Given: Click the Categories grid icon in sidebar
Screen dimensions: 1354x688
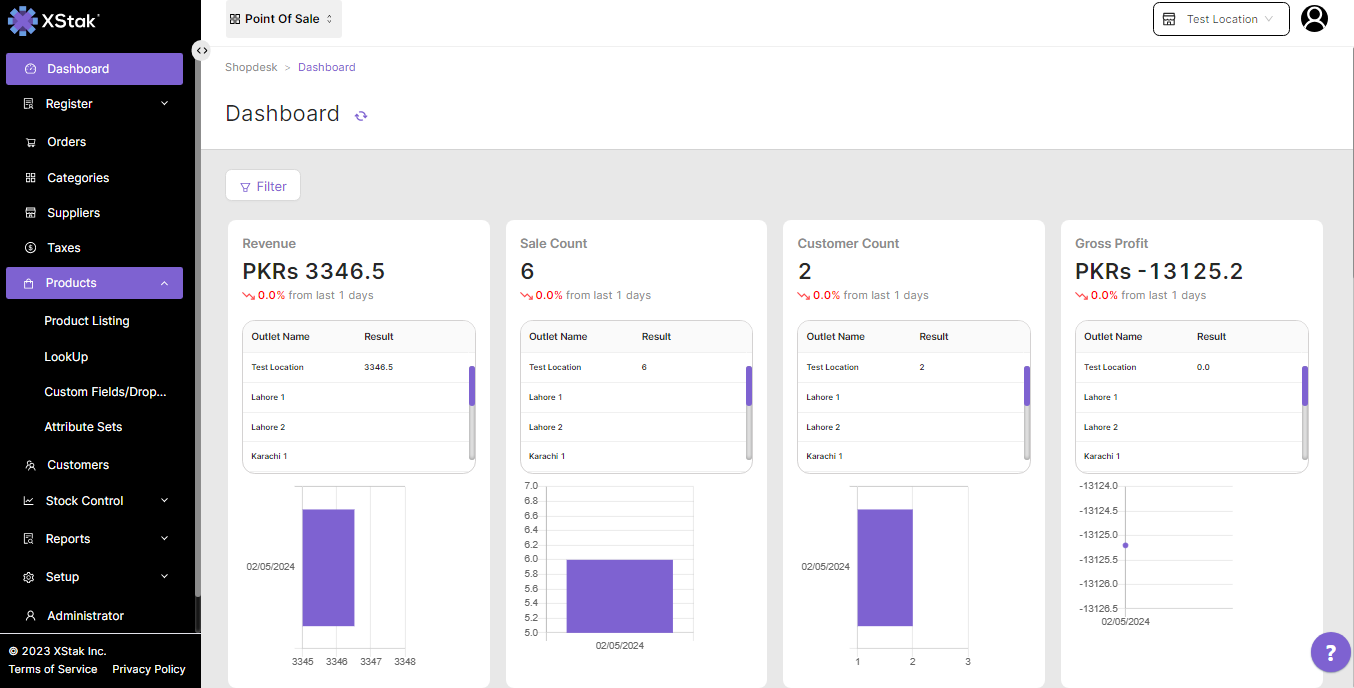Looking at the screenshot, I should pyautogui.click(x=30, y=178).
